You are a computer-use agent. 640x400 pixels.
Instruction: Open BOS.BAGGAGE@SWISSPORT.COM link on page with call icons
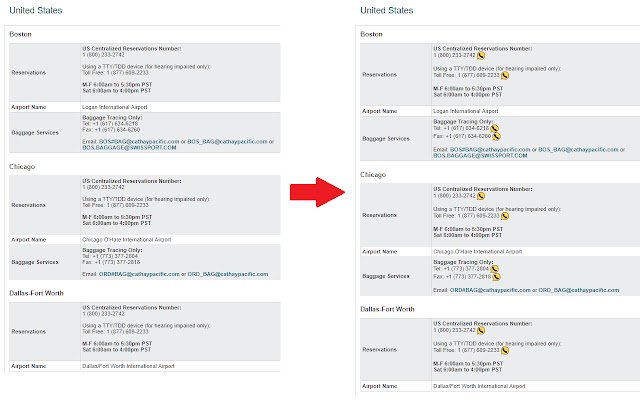[480, 156]
